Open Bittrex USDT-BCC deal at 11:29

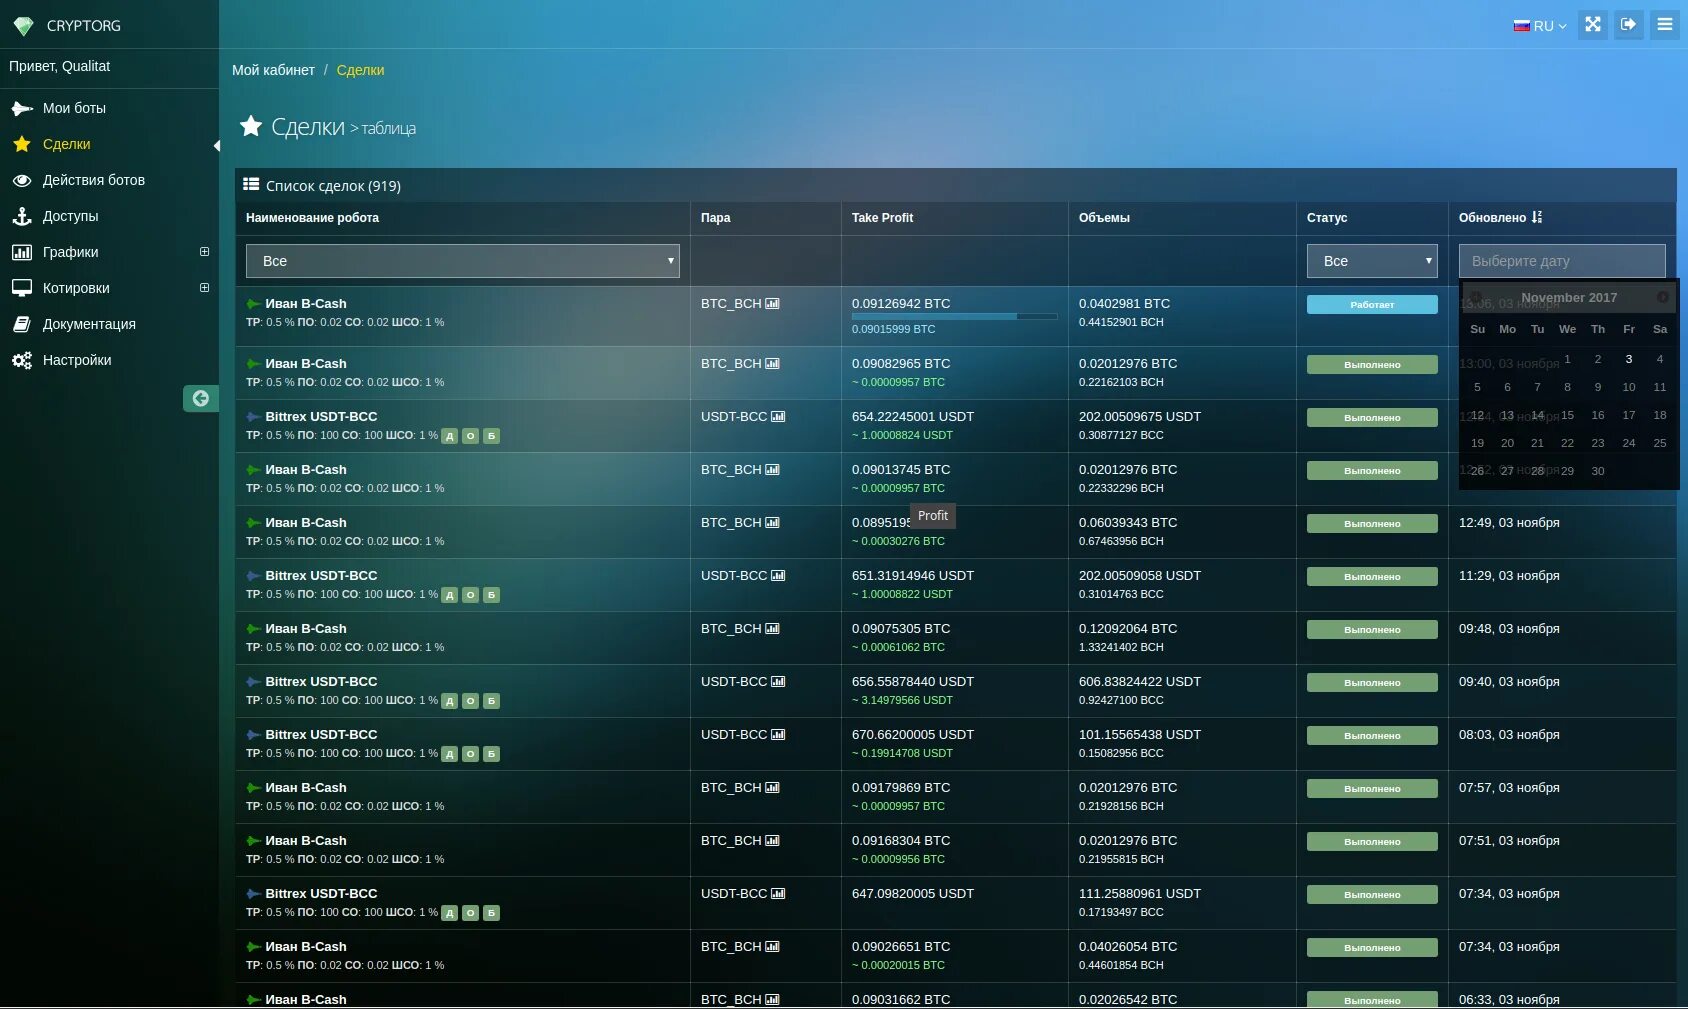321,576
